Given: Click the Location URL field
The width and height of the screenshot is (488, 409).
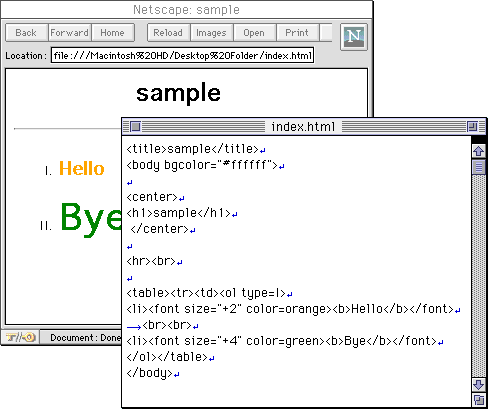Looking at the screenshot, I should (x=183, y=55).
